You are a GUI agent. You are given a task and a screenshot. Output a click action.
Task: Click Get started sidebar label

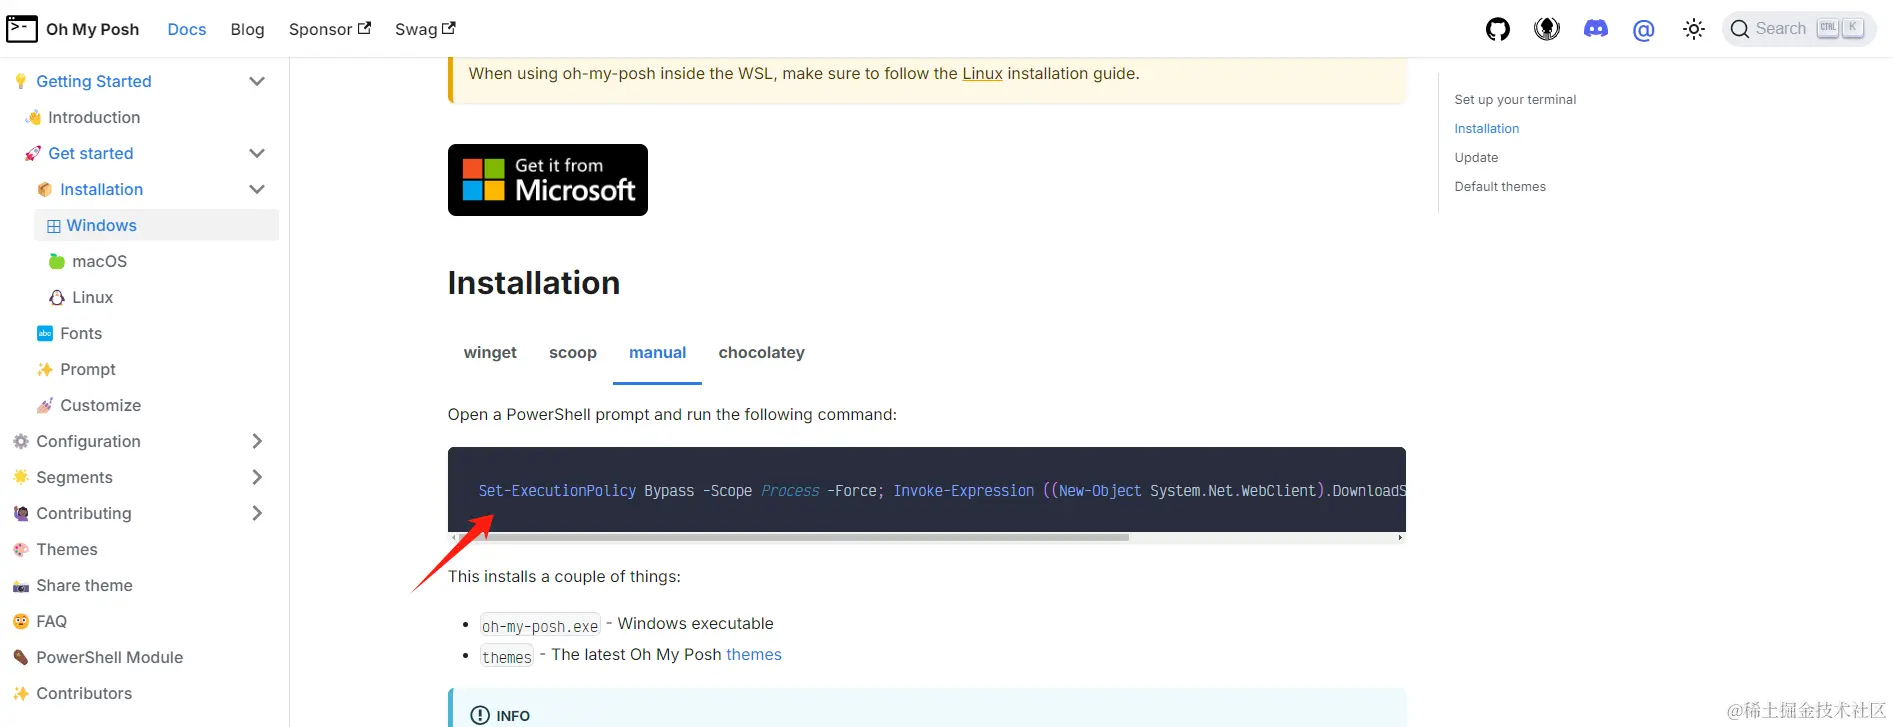tap(91, 153)
